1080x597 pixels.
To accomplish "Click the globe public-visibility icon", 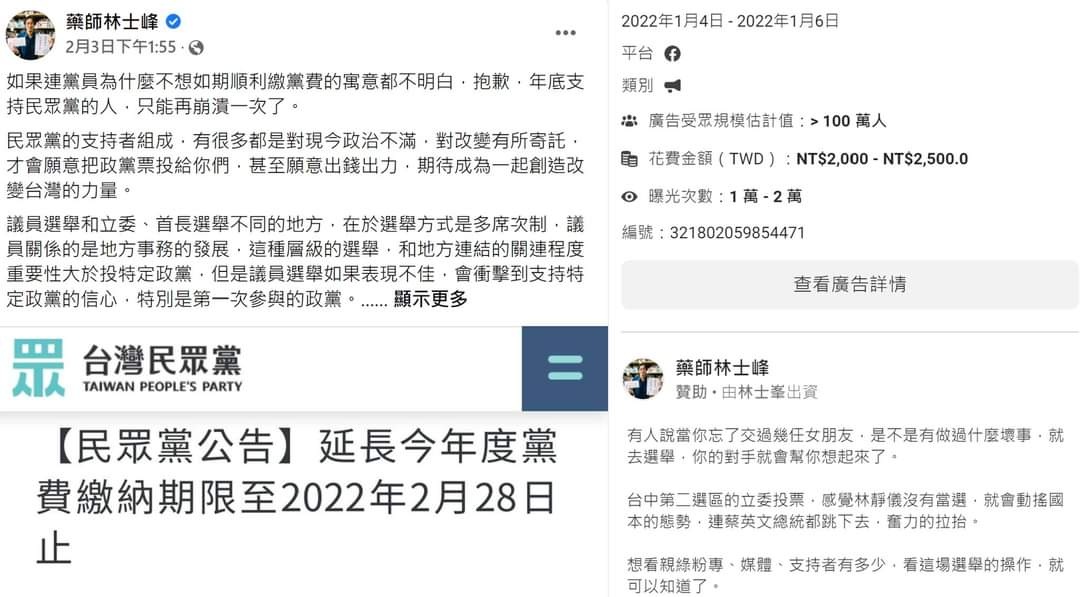I will point(196,48).
